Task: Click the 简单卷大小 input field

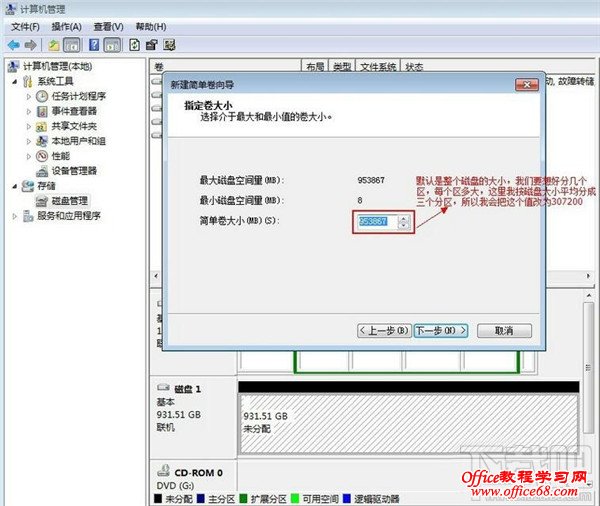Action: click(x=378, y=222)
